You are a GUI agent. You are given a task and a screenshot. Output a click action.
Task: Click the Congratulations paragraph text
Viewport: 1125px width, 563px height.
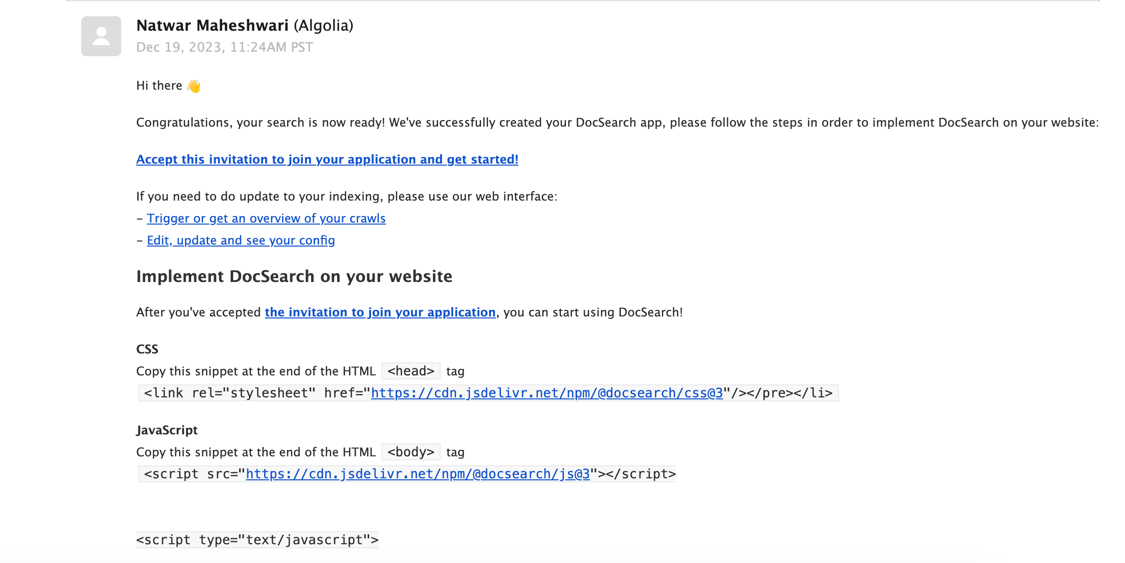(617, 123)
